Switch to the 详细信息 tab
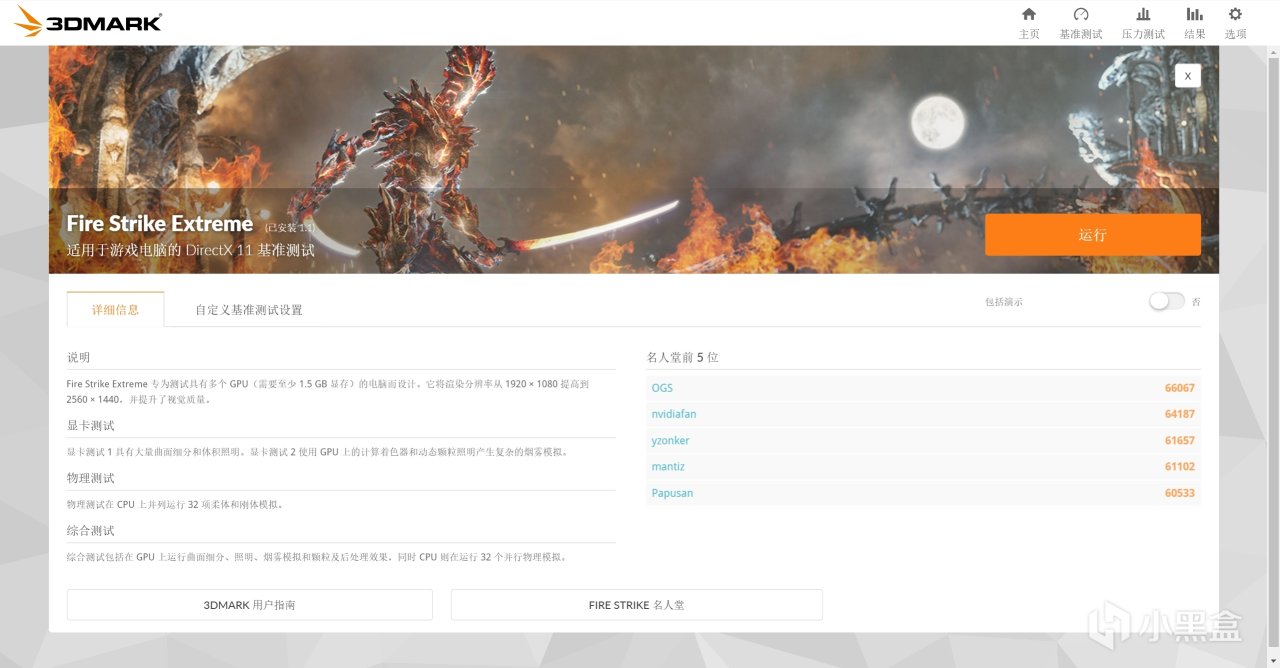Image resolution: width=1280 pixels, height=668 pixels. (115, 309)
